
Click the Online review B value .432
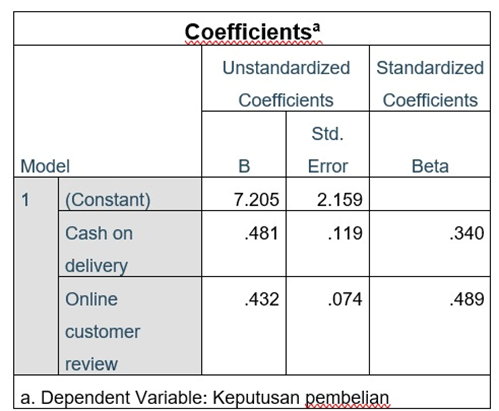click(261, 299)
